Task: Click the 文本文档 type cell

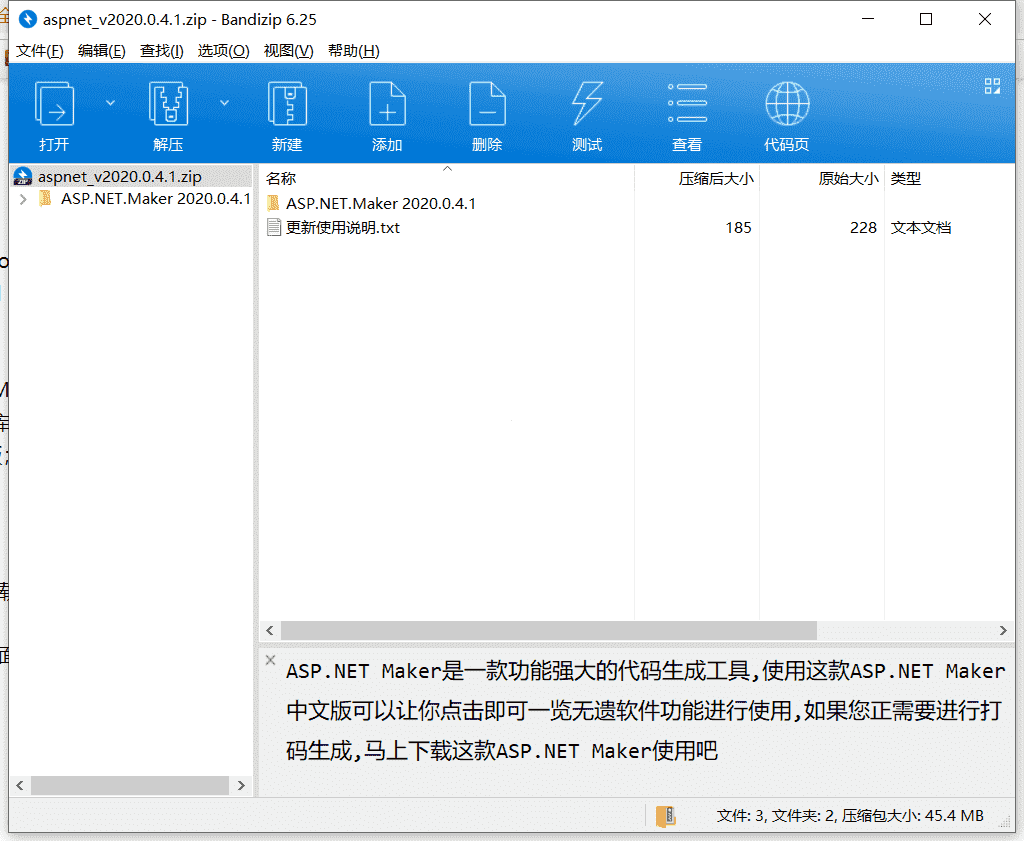Action: [x=921, y=228]
